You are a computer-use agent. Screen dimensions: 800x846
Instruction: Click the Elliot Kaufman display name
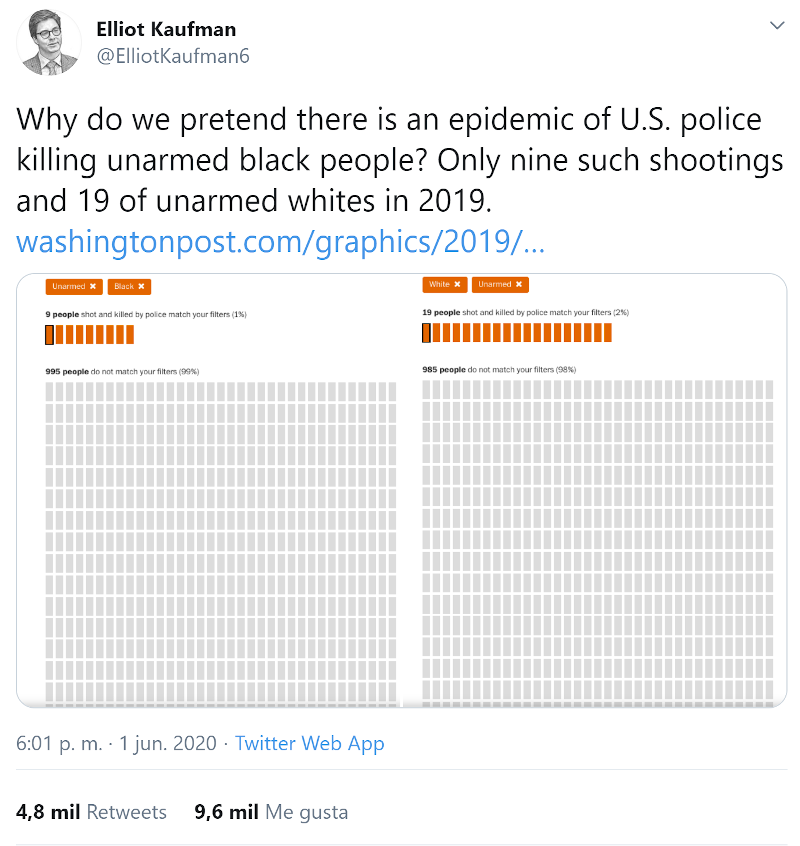[166, 29]
